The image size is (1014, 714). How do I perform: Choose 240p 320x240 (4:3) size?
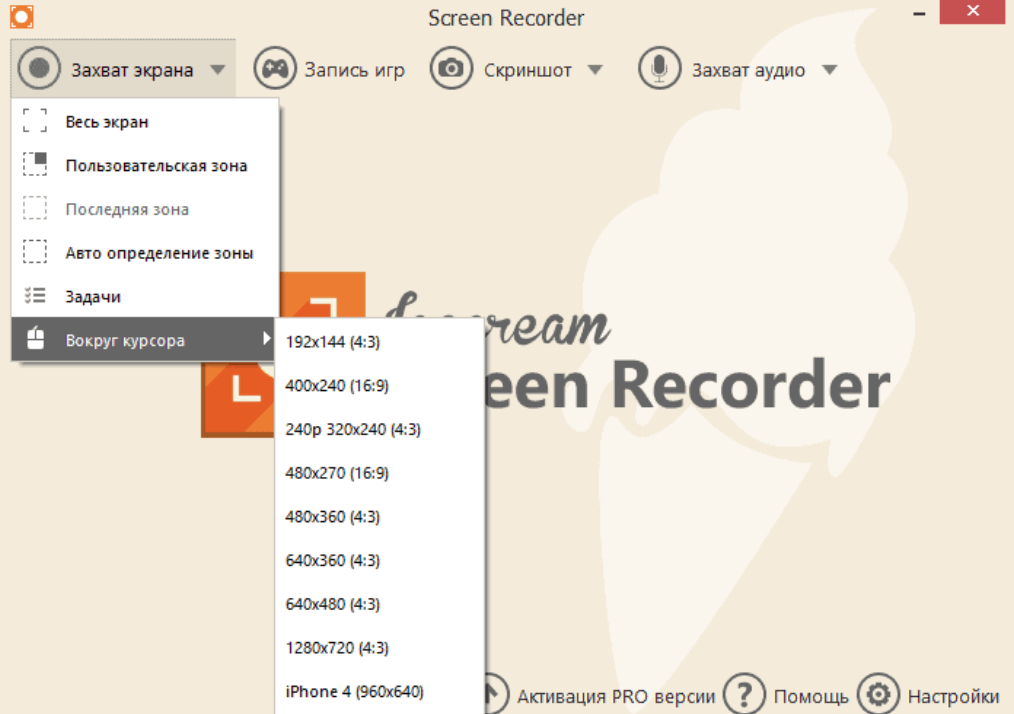[x=380, y=429]
